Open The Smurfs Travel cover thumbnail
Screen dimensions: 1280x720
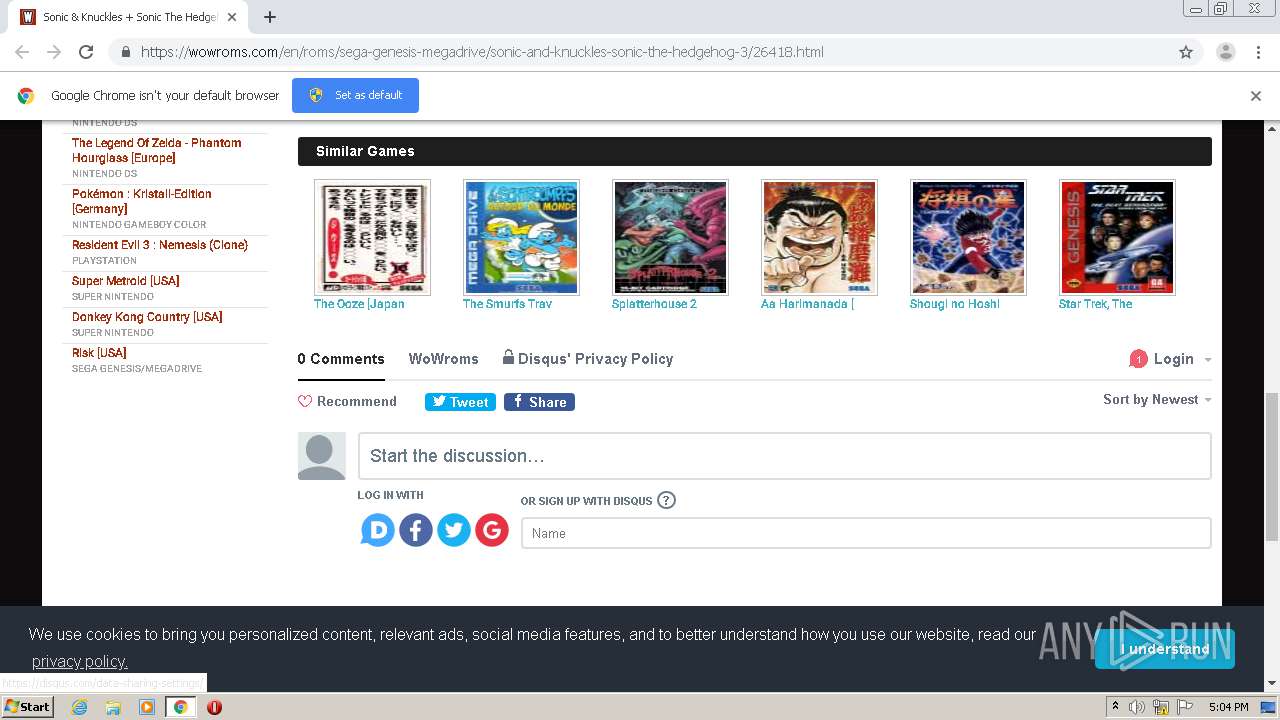tap(521, 237)
